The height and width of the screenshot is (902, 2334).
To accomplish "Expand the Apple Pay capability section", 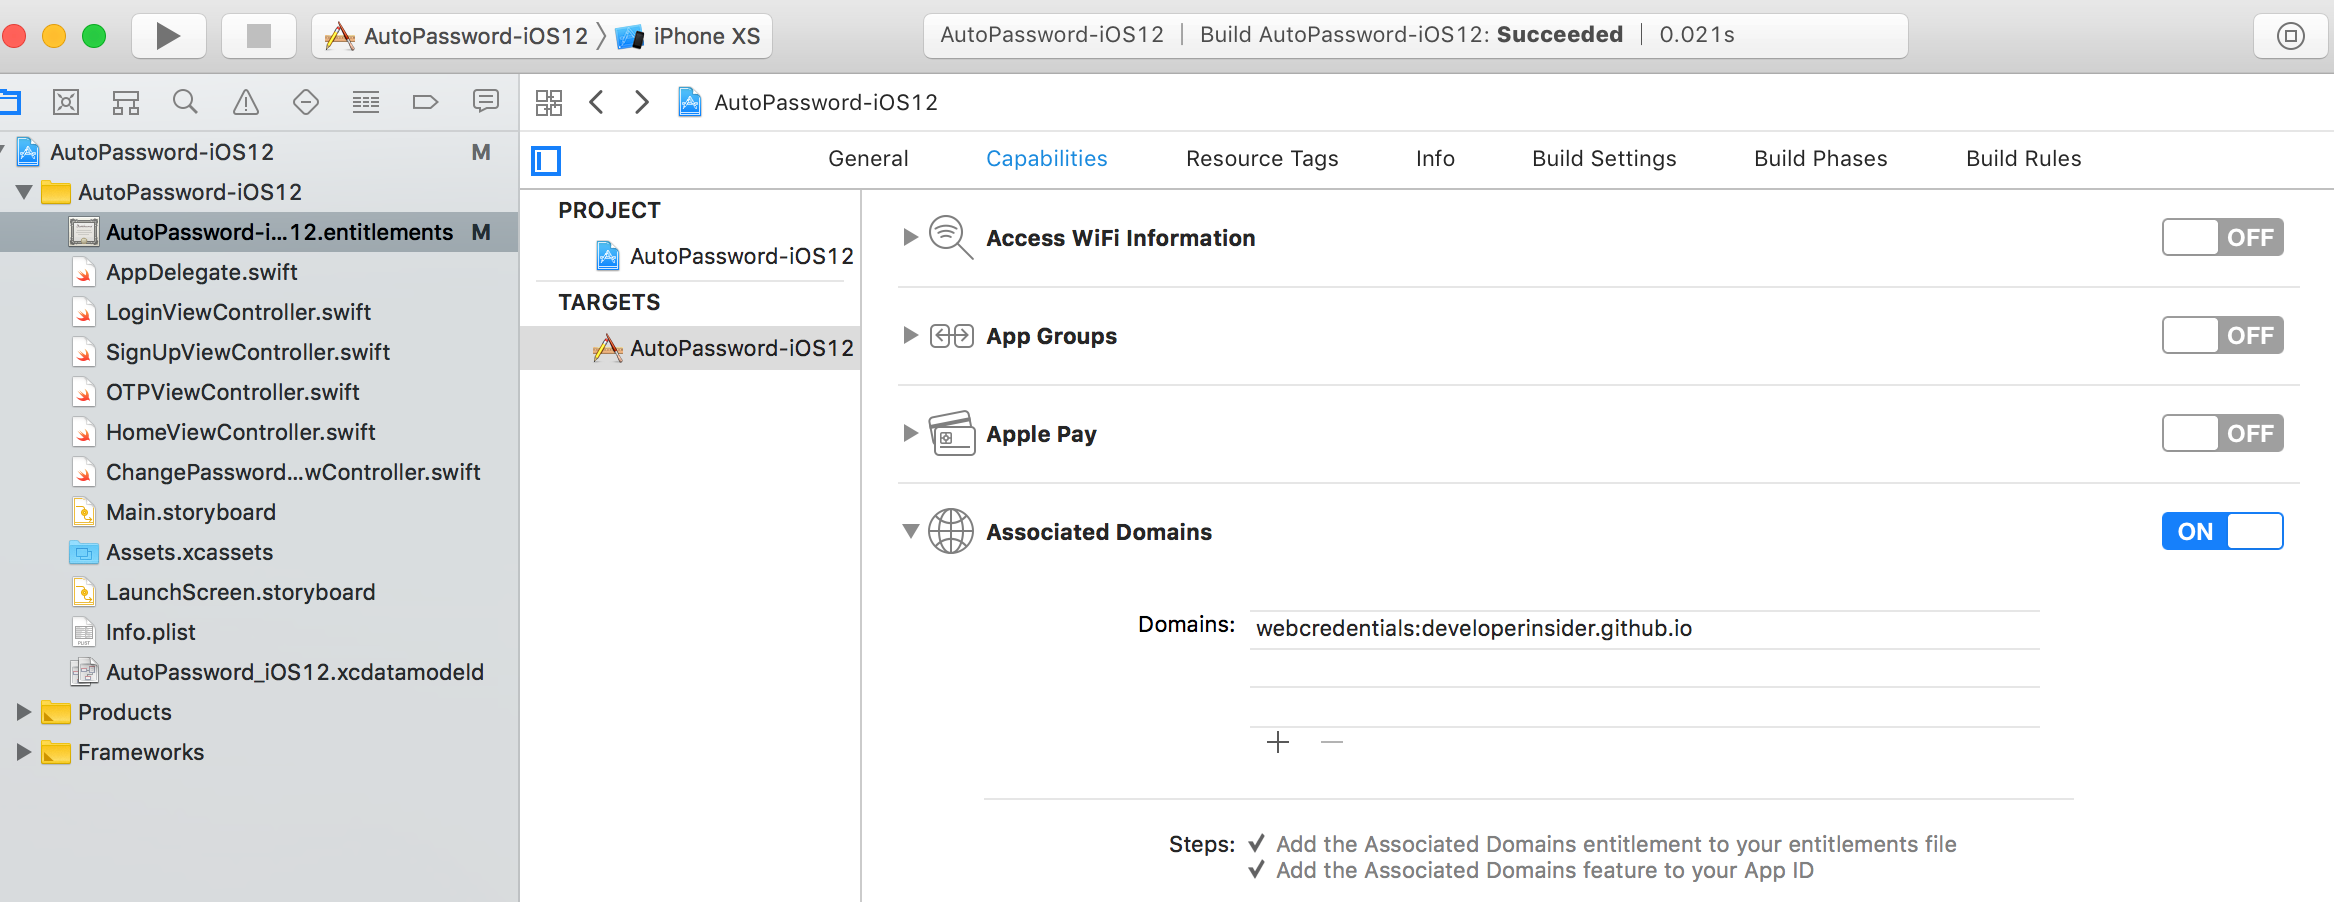I will (910, 433).
